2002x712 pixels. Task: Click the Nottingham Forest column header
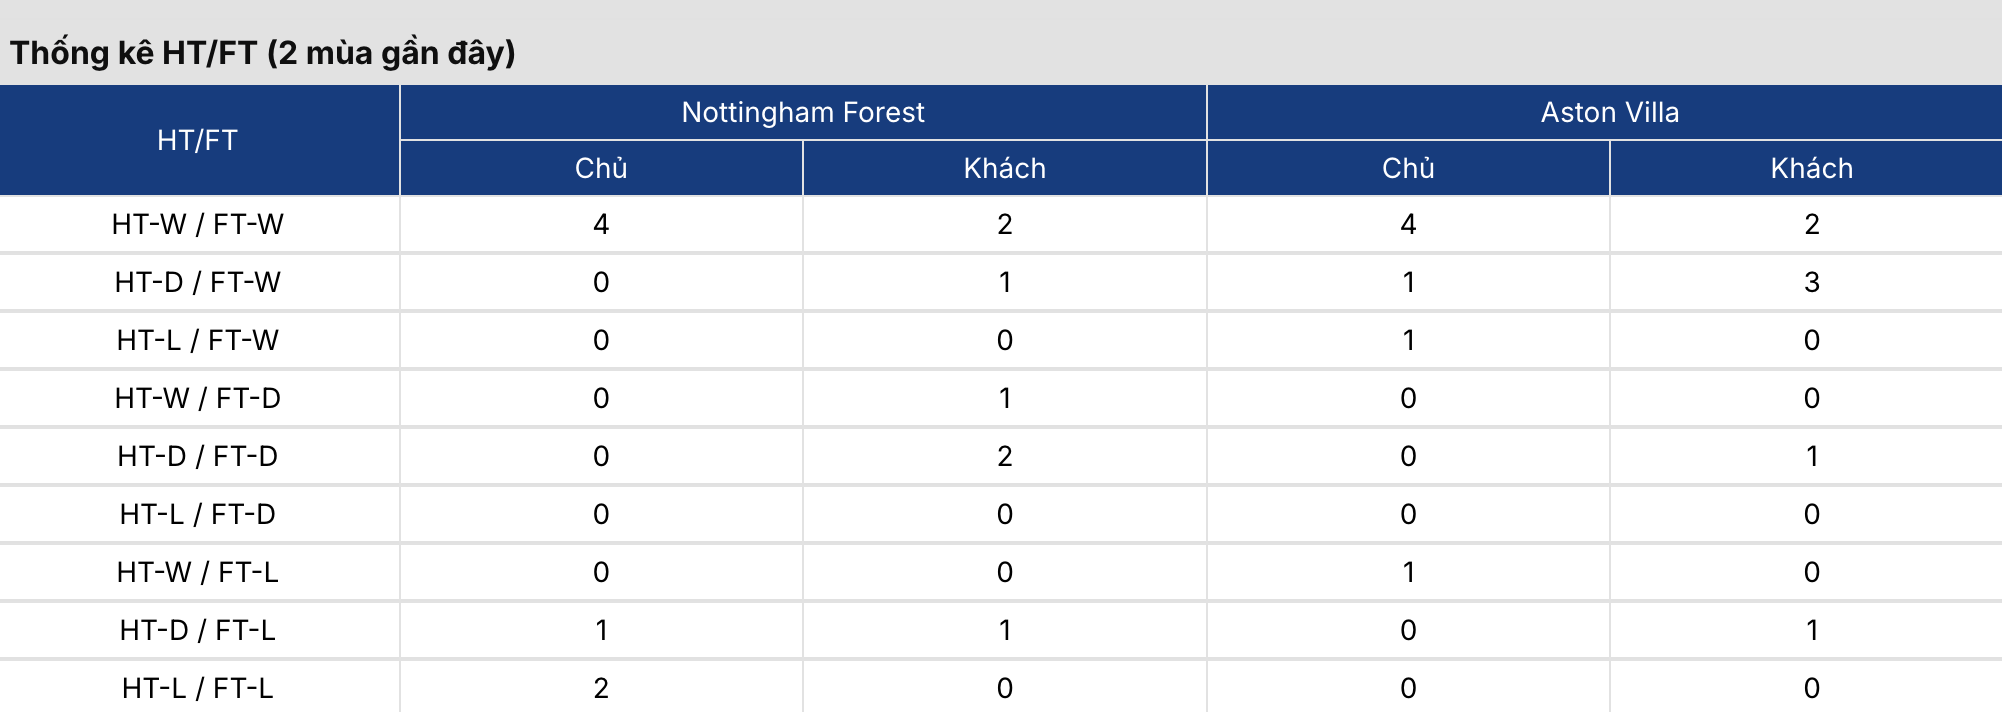click(x=803, y=112)
